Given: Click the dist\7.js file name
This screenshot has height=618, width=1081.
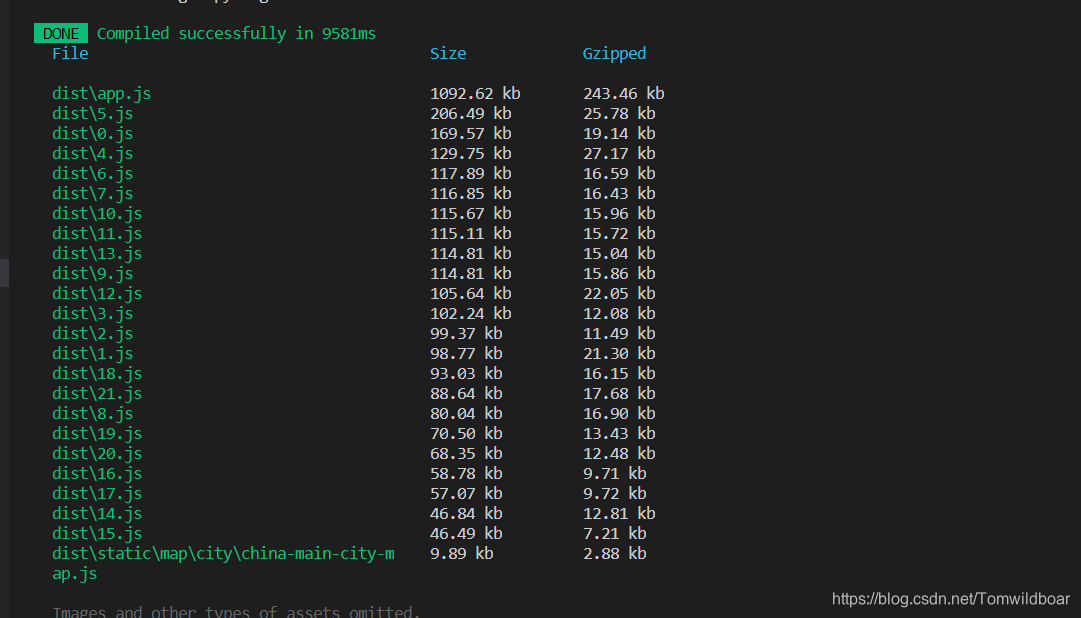Looking at the screenshot, I should [92, 193].
